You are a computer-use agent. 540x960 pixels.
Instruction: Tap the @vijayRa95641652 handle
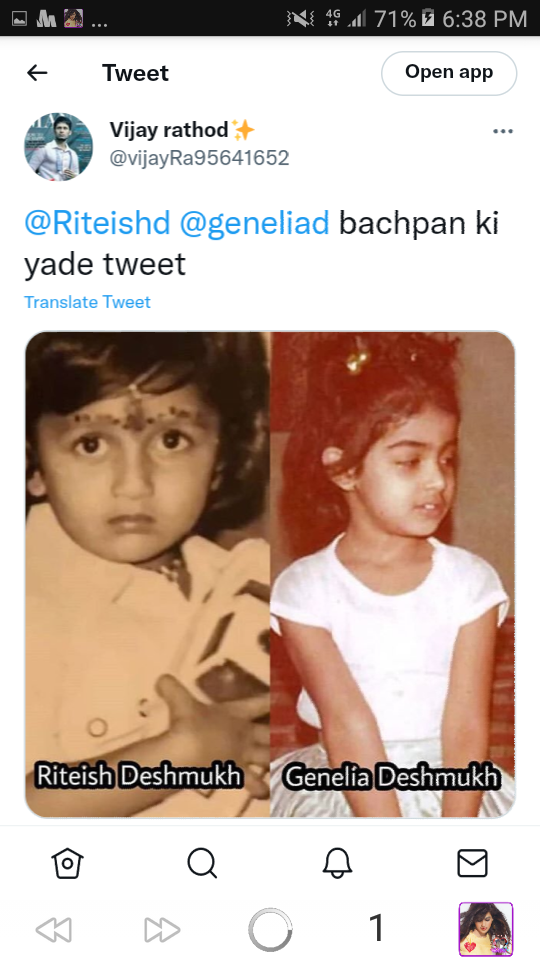199,158
